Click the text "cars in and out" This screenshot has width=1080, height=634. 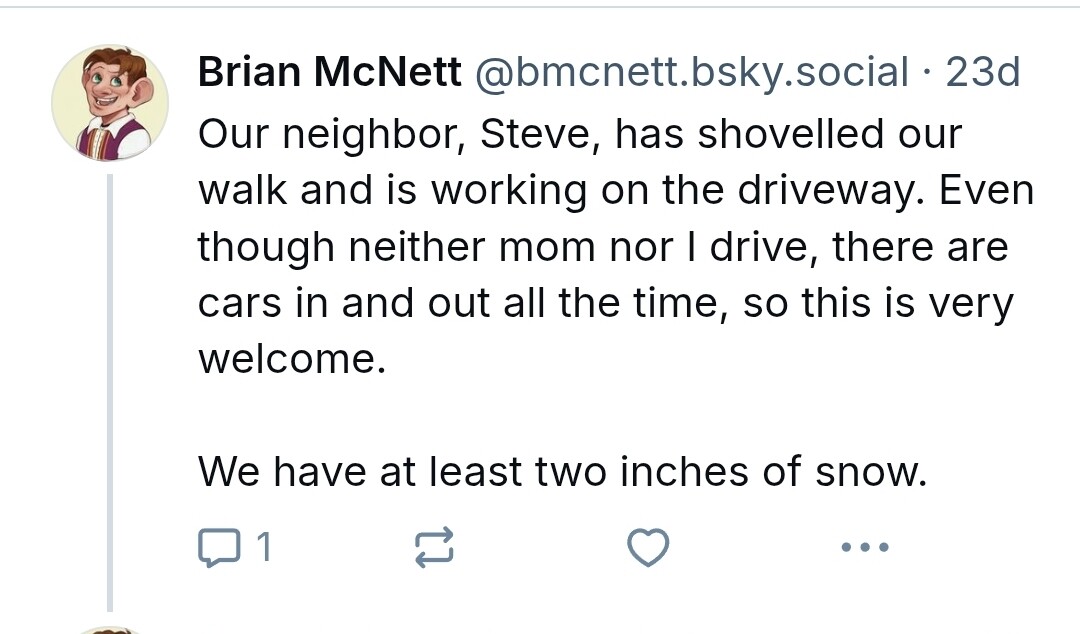344,303
